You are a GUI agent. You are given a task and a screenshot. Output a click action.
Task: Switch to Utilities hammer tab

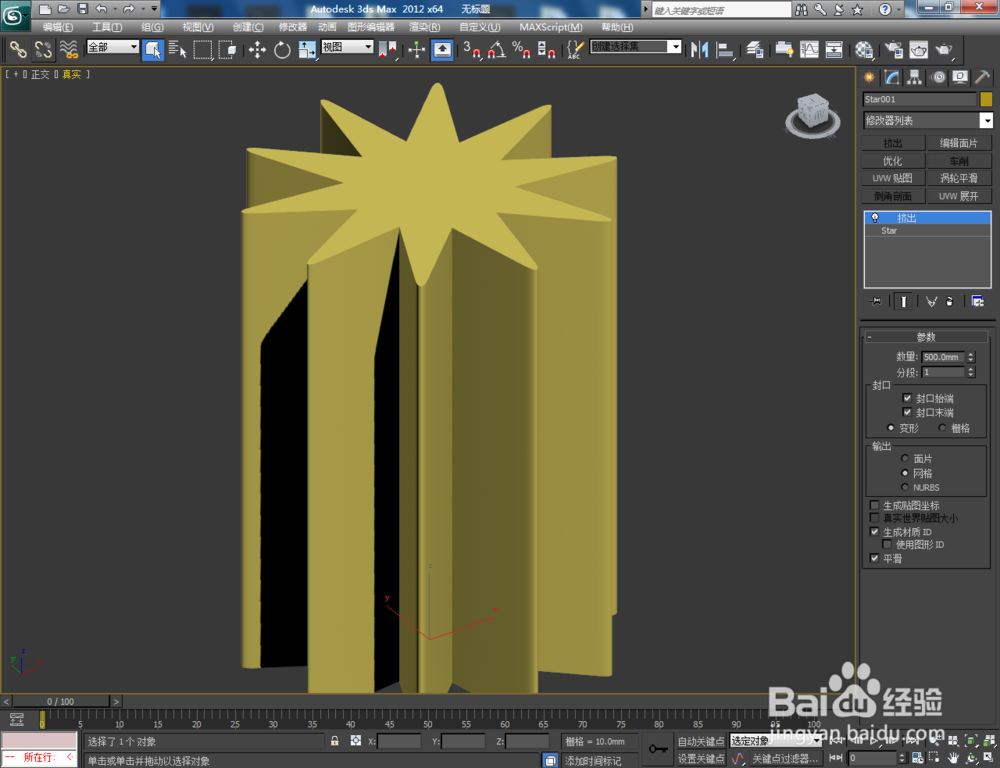(982, 77)
